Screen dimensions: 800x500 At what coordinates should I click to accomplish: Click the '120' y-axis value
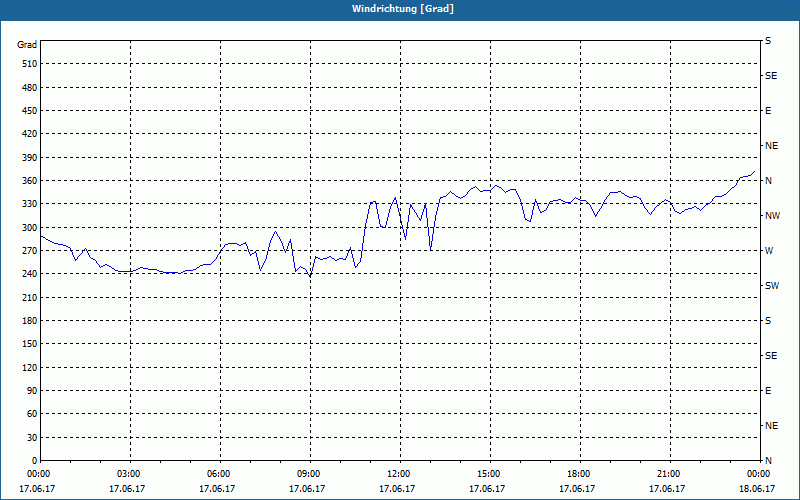(x=30, y=367)
